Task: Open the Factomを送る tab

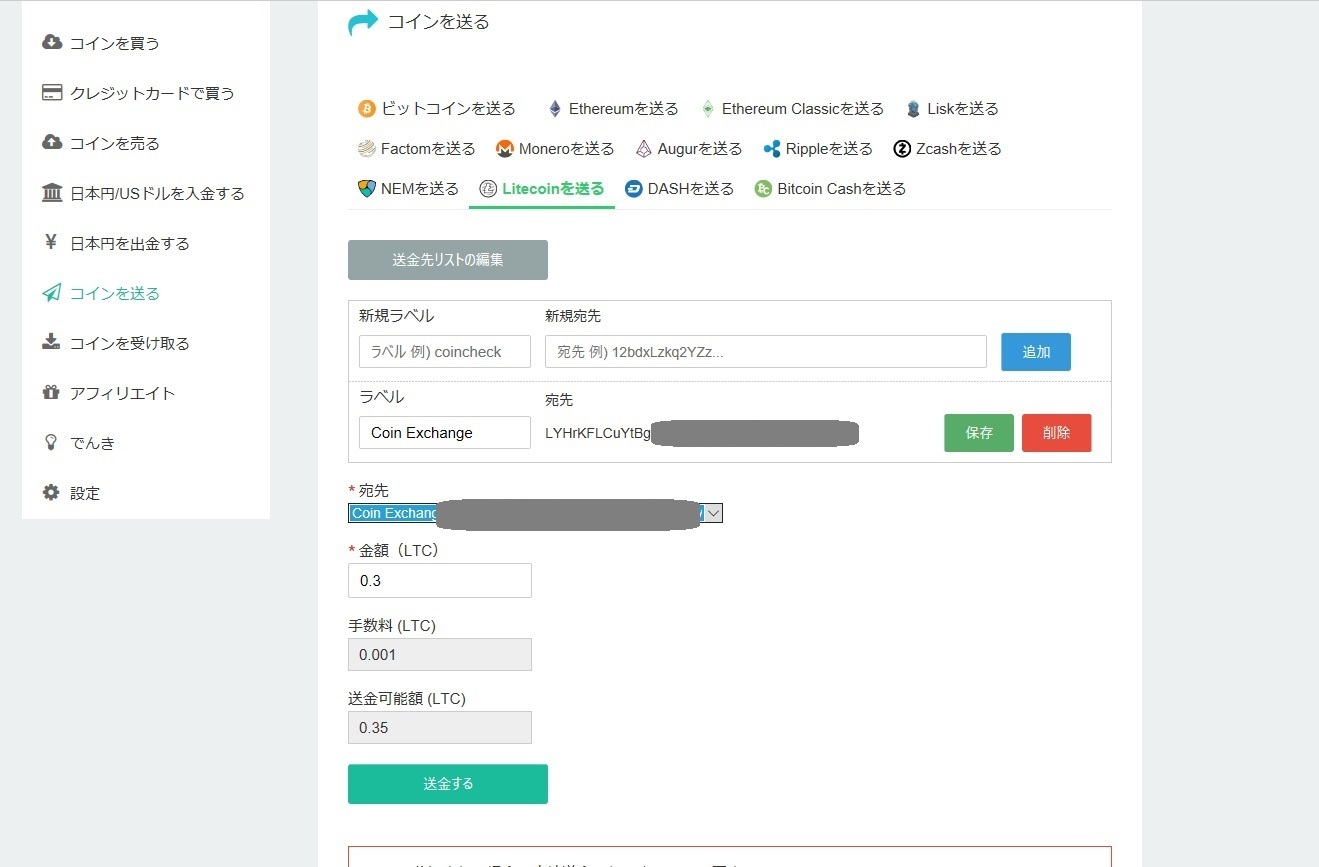Action: pos(416,148)
